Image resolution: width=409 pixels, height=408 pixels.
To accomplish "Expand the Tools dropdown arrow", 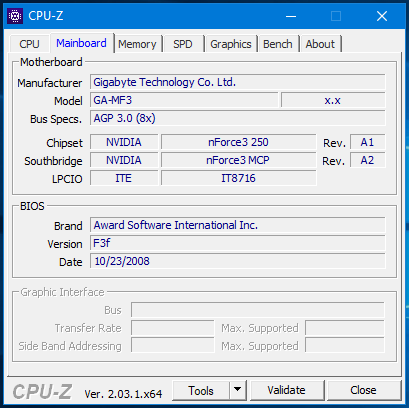I will tap(238, 390).
